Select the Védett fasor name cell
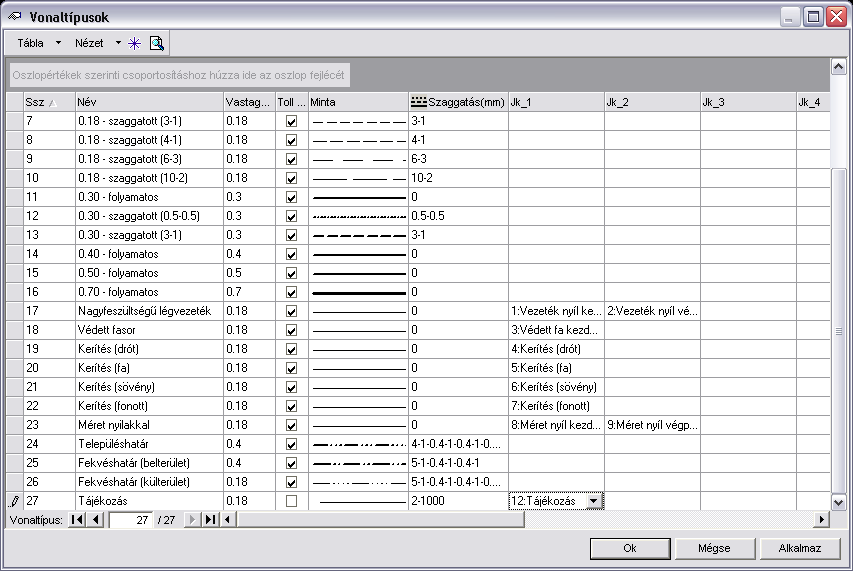This screenshot has height=571, width=853. point(149,330)
